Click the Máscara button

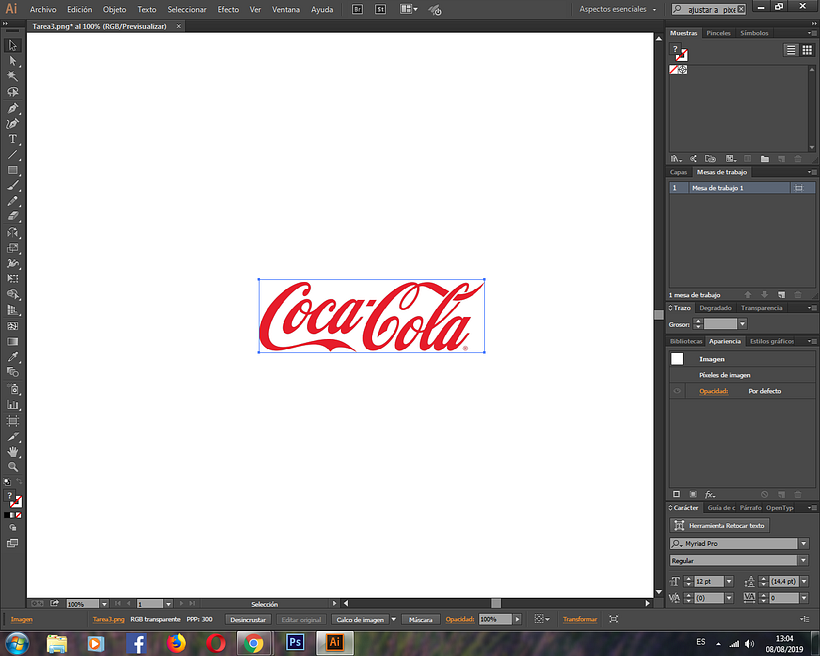click(421, 620)
